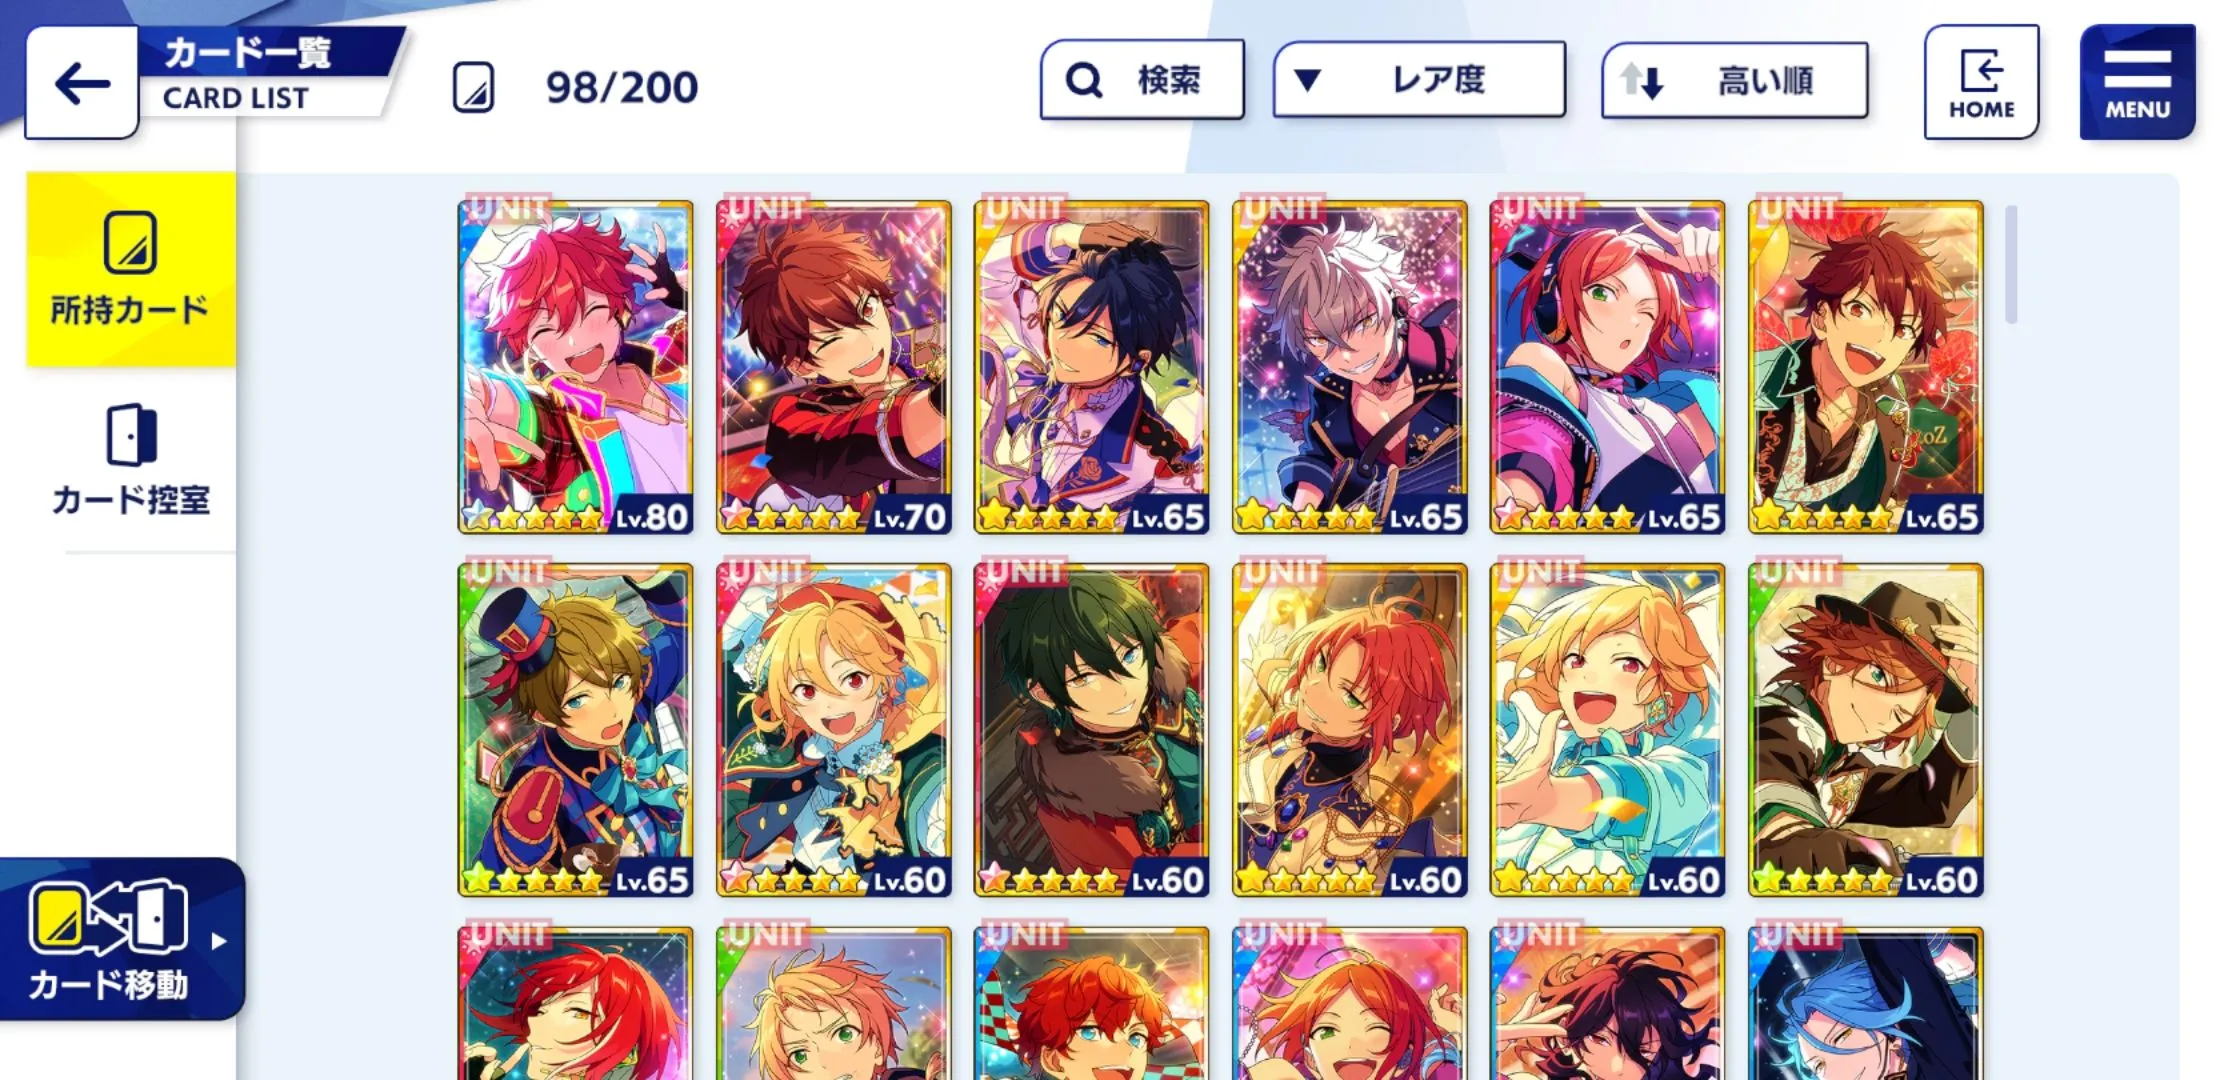Viewport: 2220px width, 1080px height.
Task: Open the blue-haired card in bottom row
Action: (x=1865, y=1003)
